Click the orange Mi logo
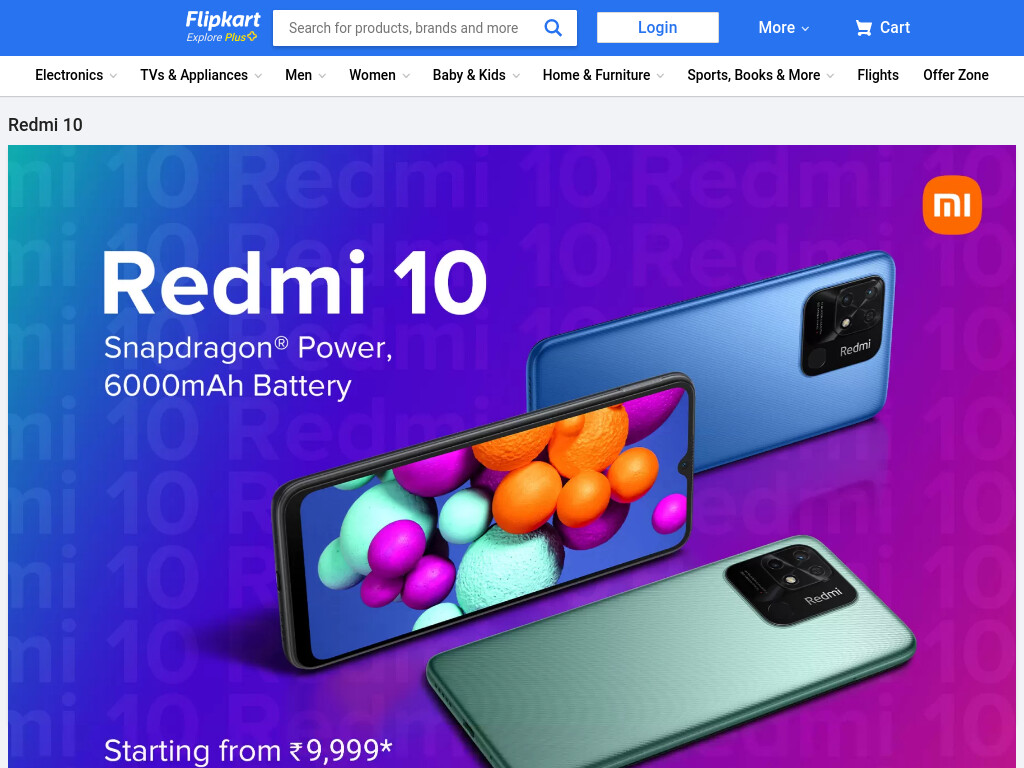The image size is (1024, 768). pyautogui.click(x=952, y=205)
